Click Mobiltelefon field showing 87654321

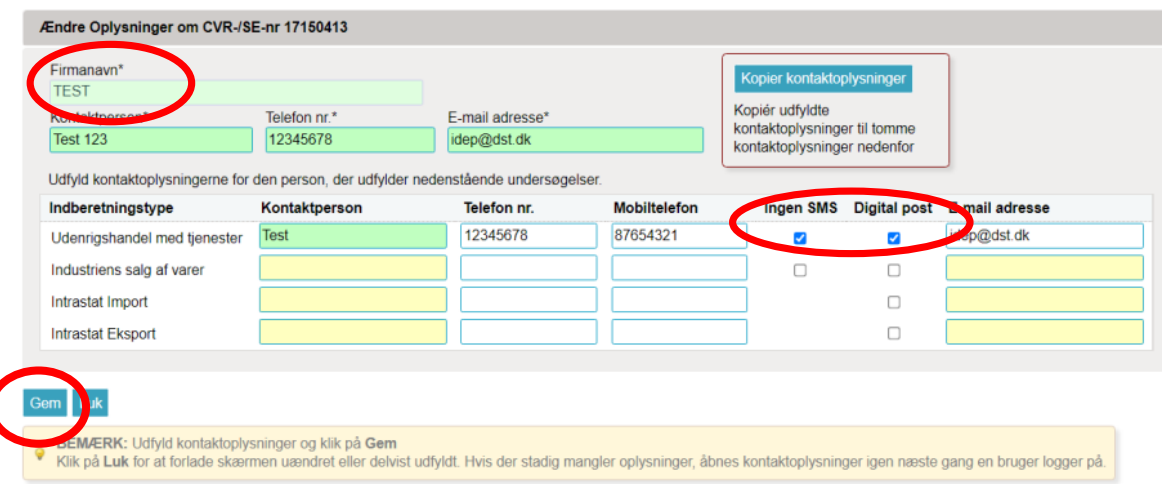679,236
